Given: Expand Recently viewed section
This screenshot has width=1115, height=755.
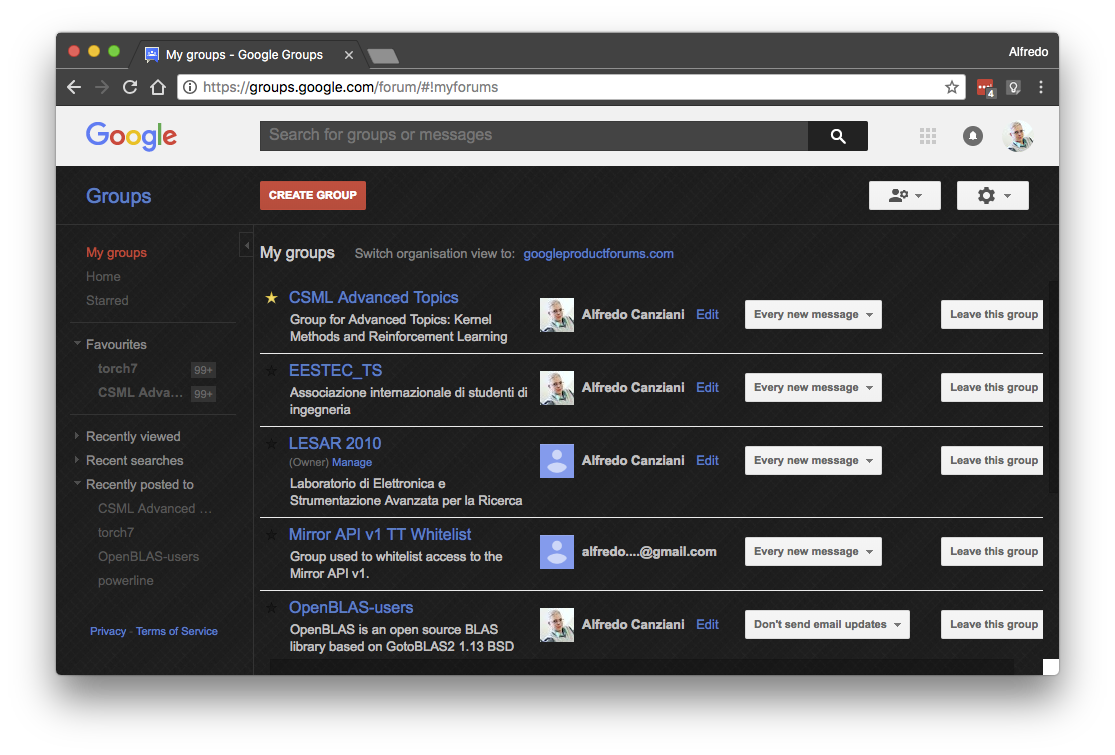Looking at the screenshot, I should click(77, 436).
